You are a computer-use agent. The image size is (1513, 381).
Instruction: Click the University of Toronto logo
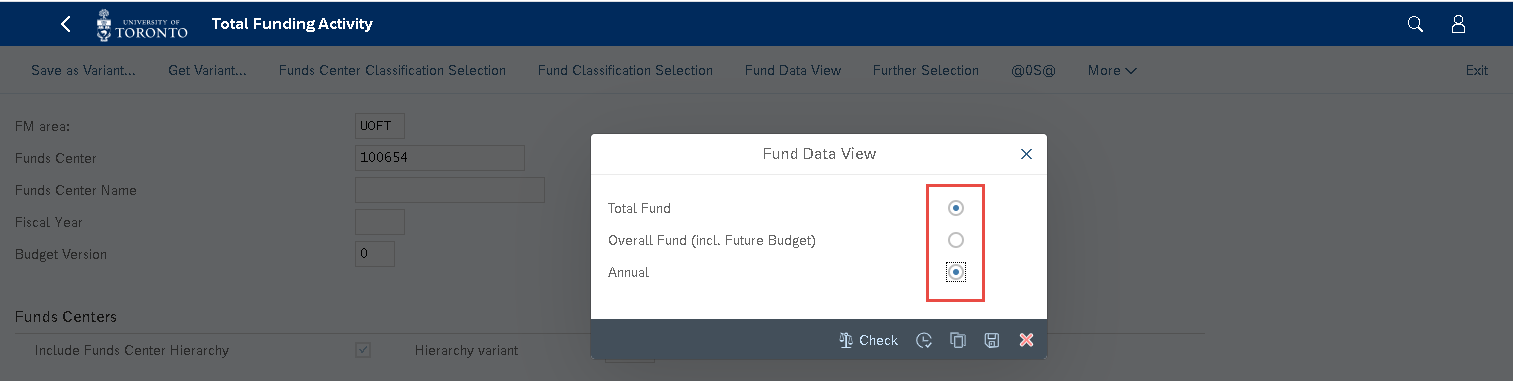pyautogui.click(x=142, y=24)
